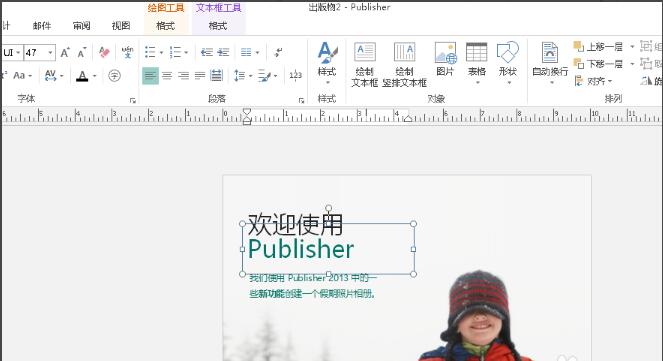Click 上移一层 (Bring Forward)

(598, 46)
